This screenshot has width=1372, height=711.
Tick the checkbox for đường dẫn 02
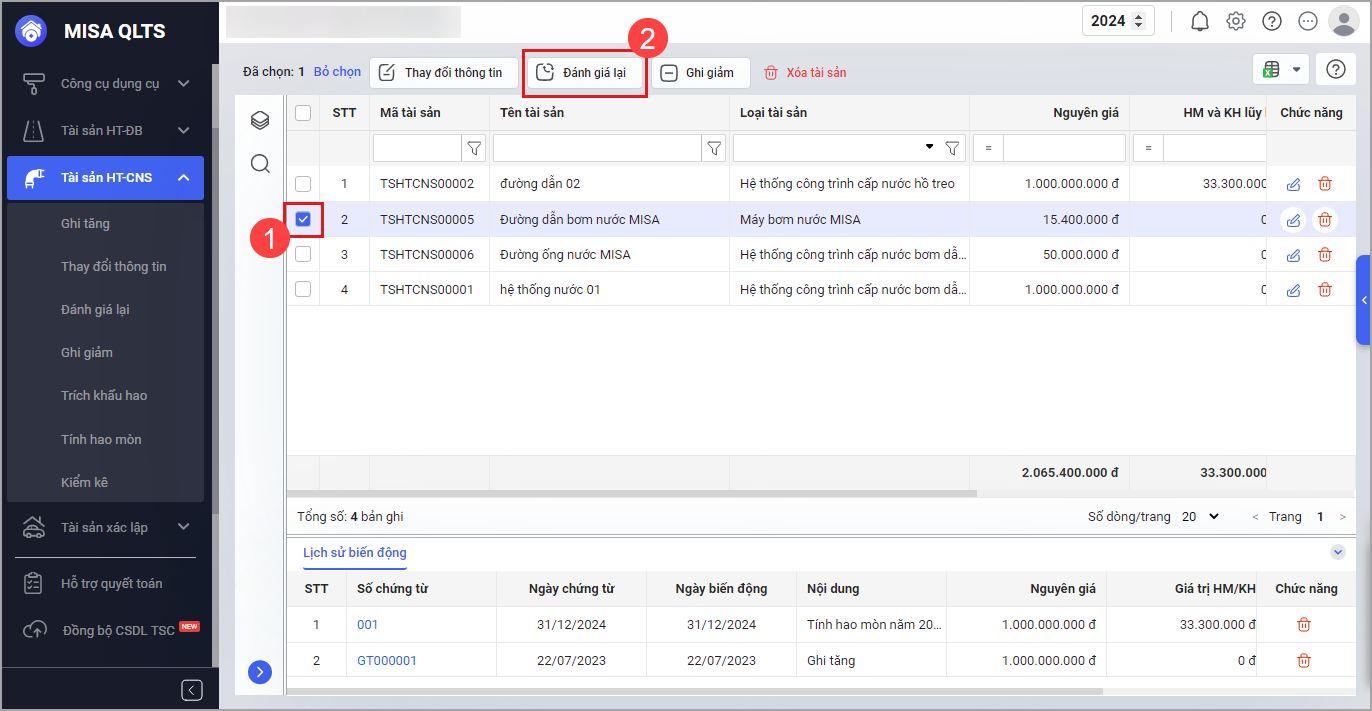click(303, 184)
